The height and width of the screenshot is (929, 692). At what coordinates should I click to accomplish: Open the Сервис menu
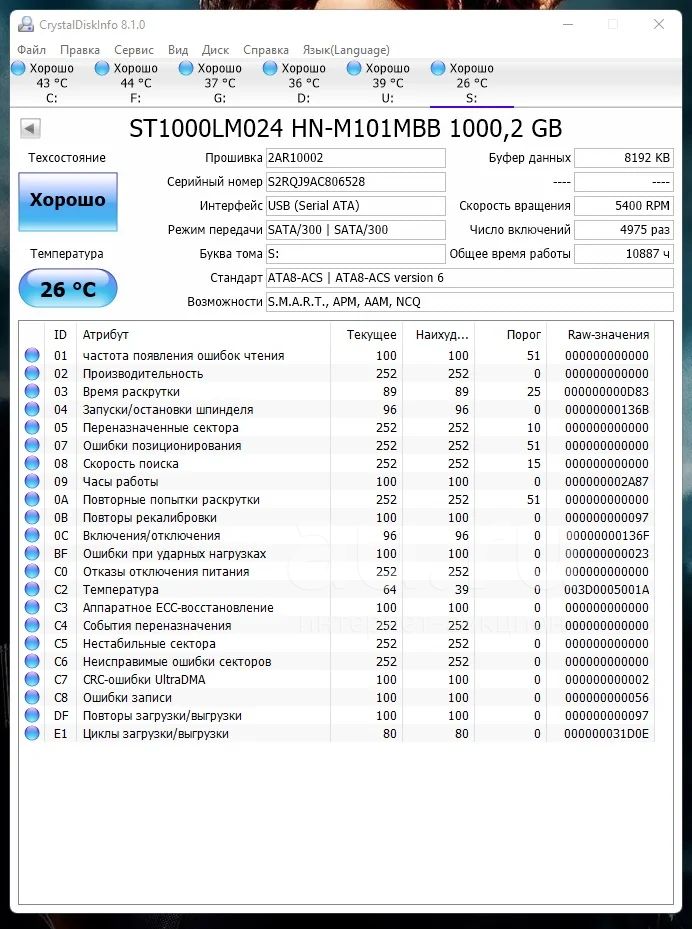coord(134,50)
